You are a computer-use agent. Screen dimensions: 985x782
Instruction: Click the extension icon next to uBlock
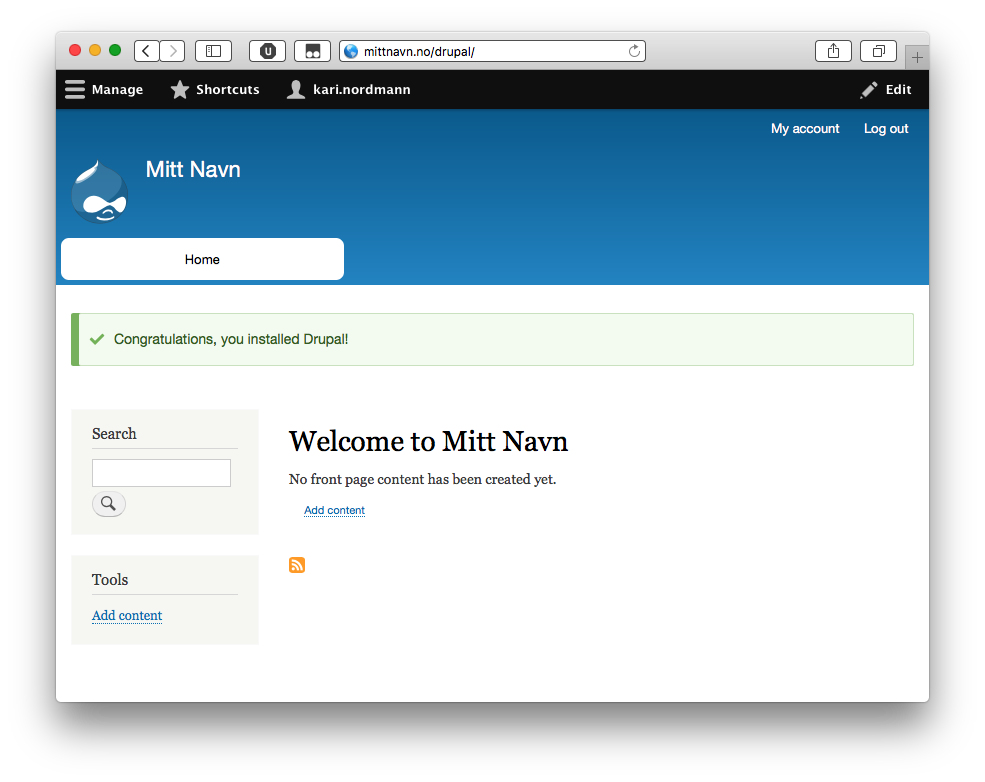coord(313,51)
